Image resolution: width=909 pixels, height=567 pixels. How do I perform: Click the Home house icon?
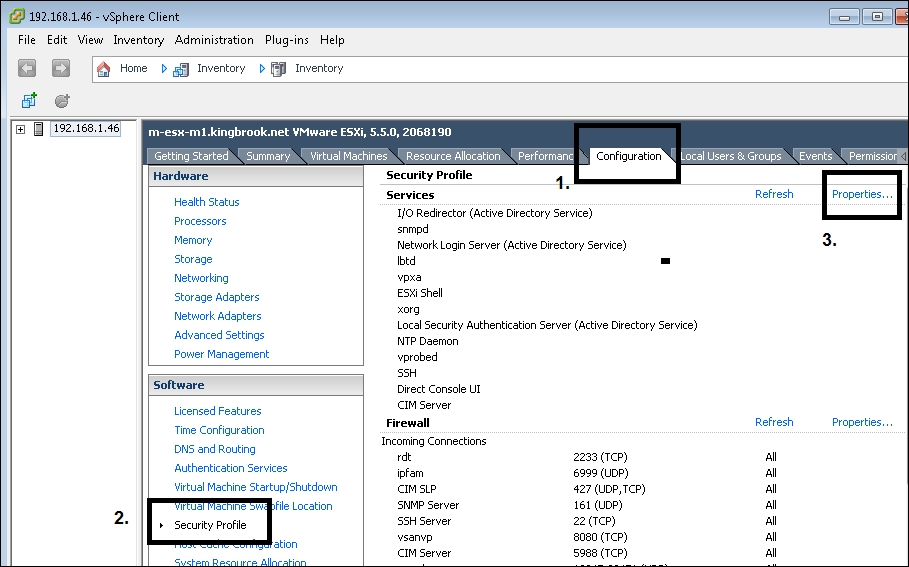103,69
